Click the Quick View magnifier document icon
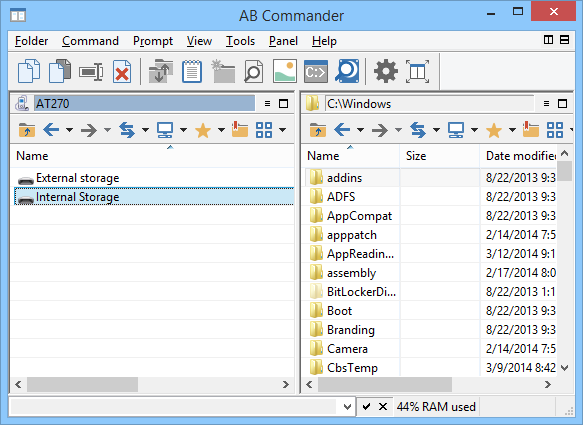Image resolution: width=583 pixels, height=425 pixels. pyautogui.click(x=253, y=71)
